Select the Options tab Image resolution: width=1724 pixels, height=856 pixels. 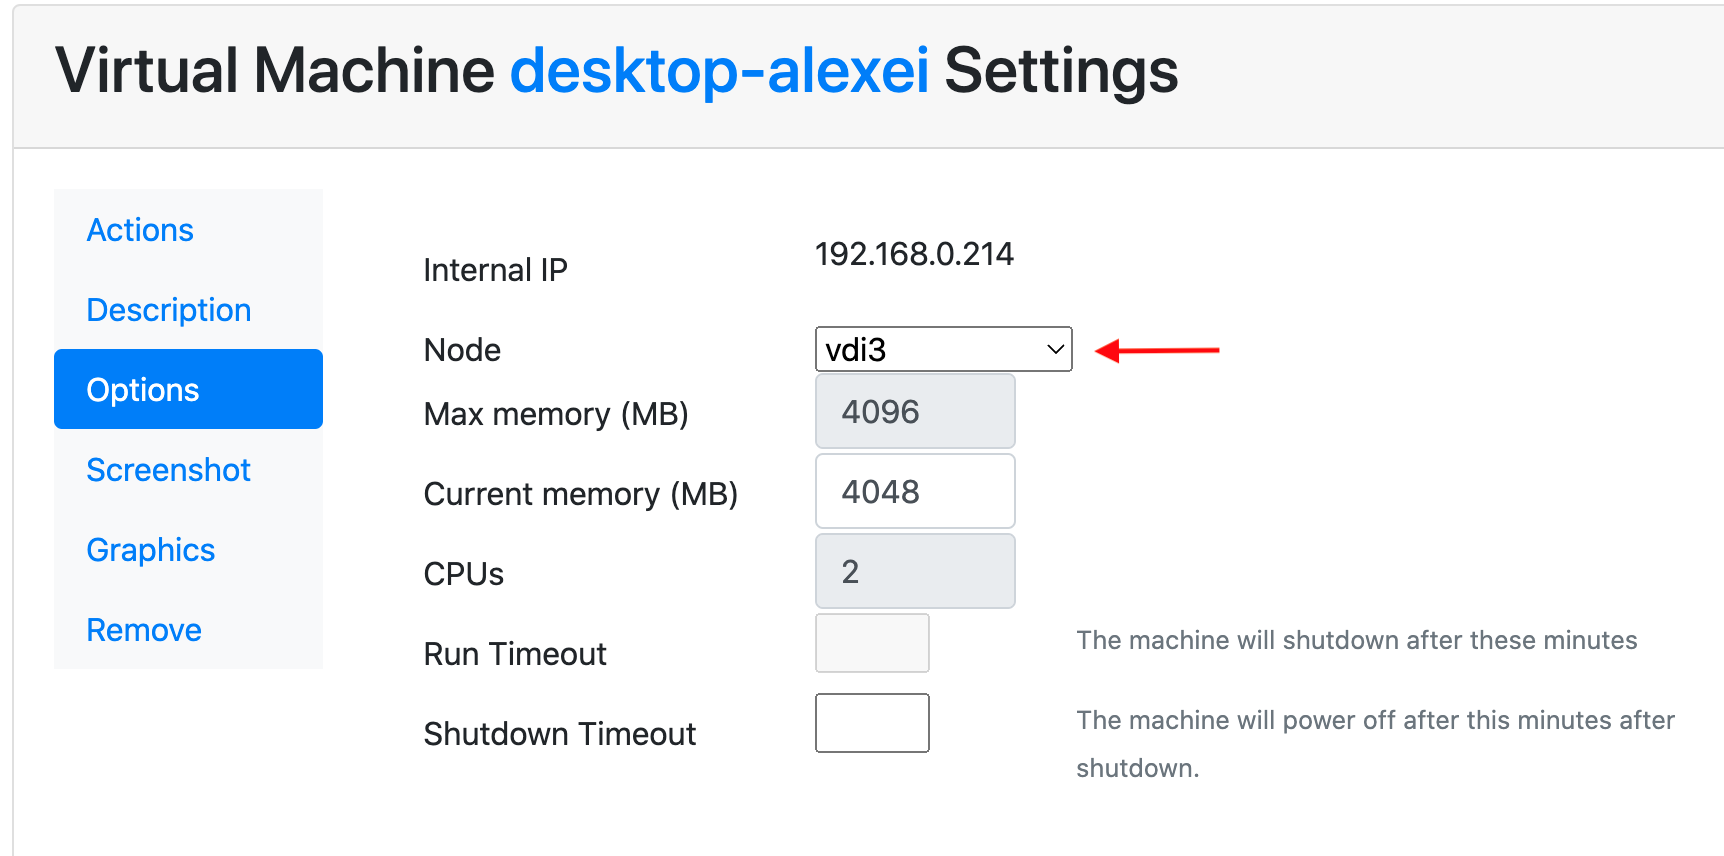[188, 389]
